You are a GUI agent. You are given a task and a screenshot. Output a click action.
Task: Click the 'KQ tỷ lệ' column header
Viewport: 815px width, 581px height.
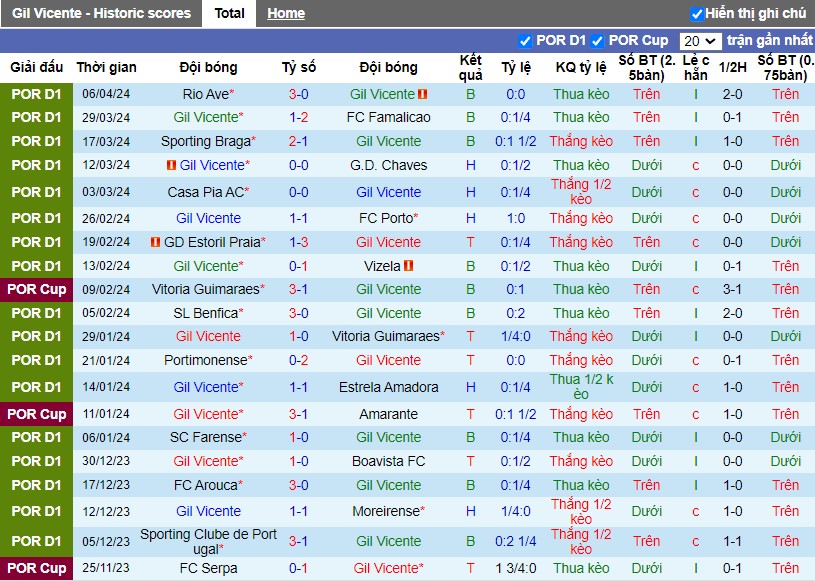581,68
